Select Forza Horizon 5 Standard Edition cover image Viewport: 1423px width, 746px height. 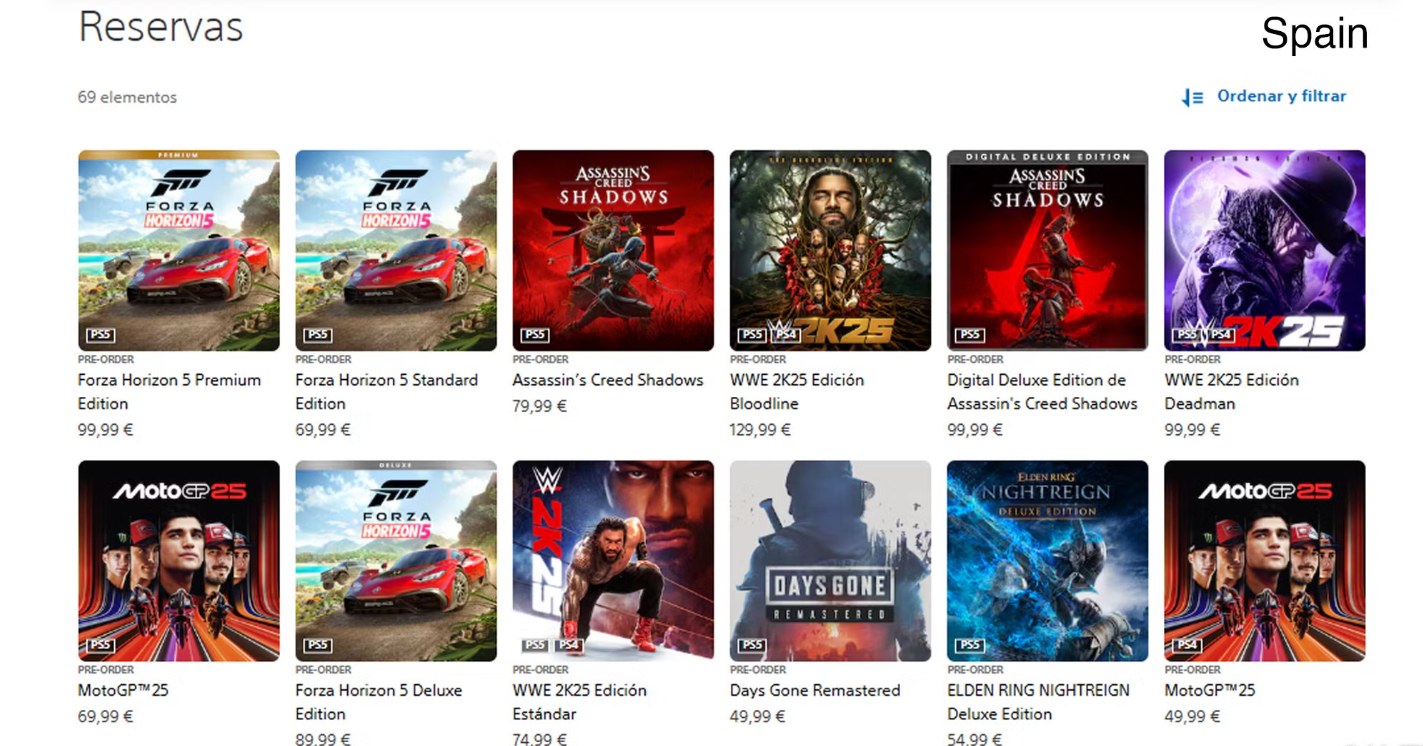tap(396, 250)
